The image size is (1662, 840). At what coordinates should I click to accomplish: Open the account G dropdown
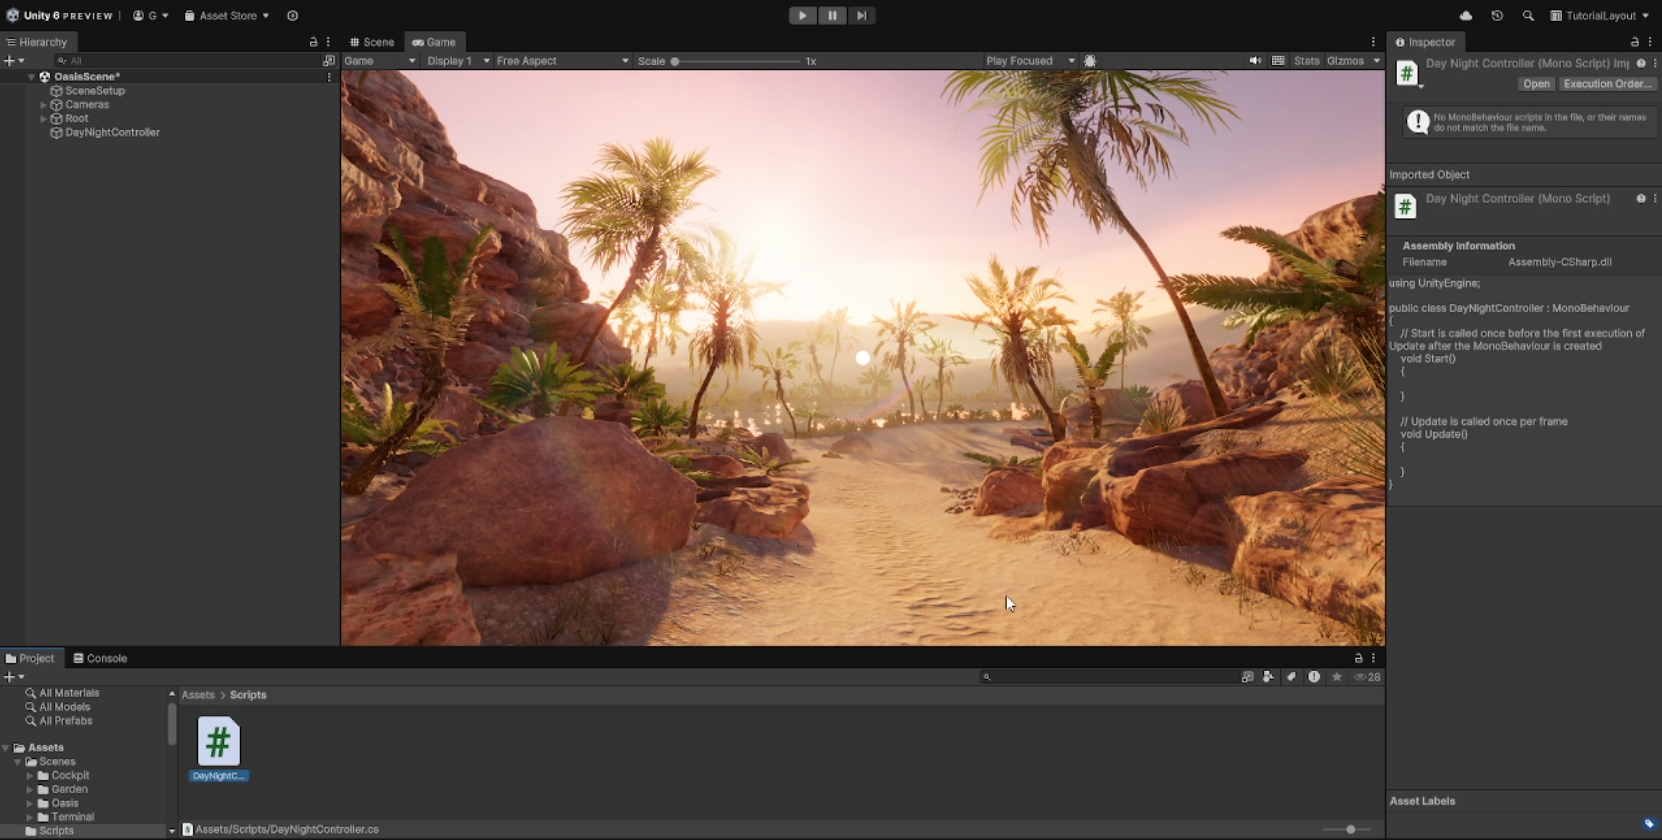pos(151,15)
